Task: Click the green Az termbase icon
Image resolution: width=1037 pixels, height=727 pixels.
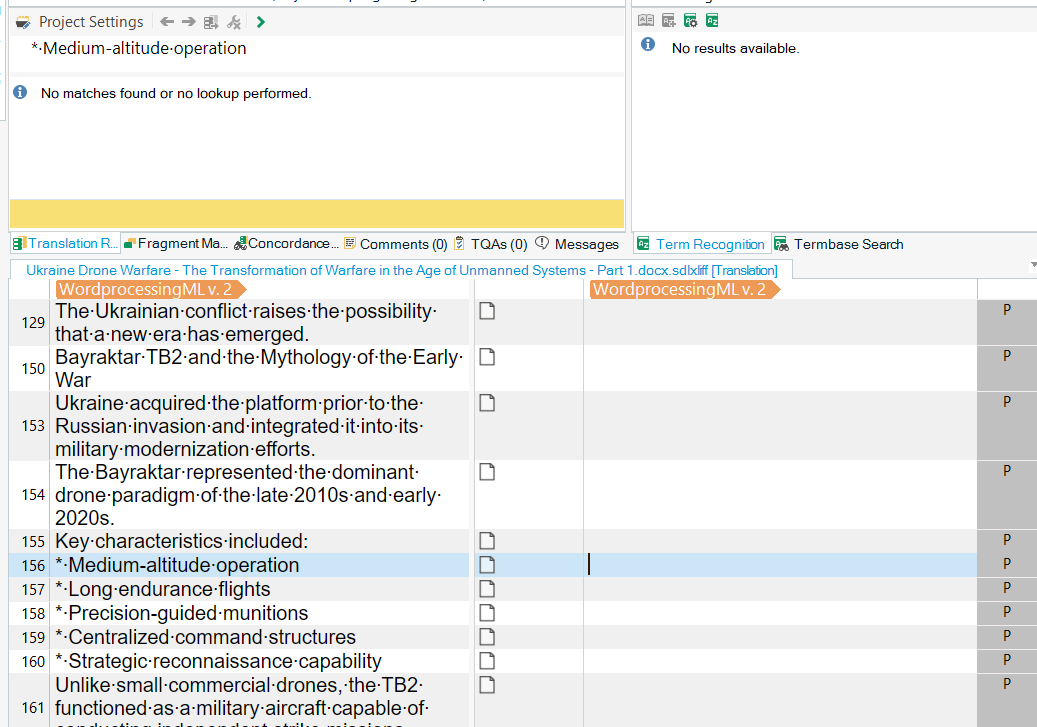Action: pos(712,21)
